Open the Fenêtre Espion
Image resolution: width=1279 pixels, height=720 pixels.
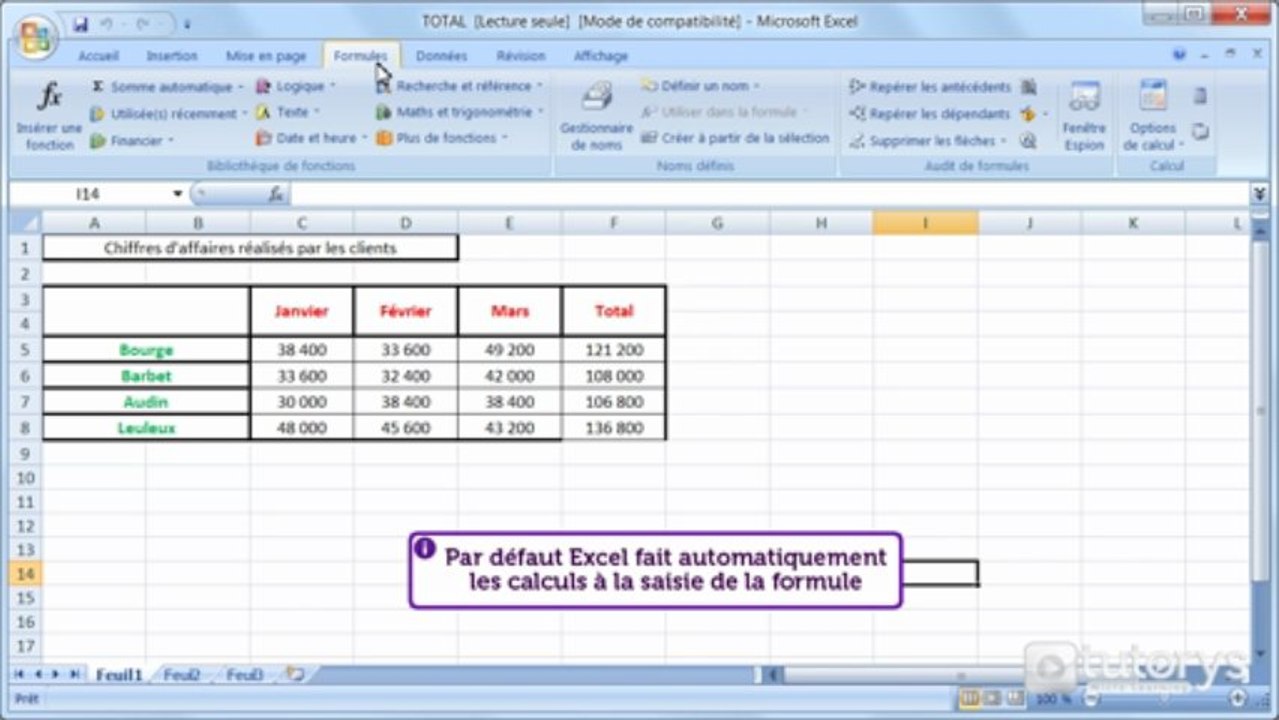1084,116
